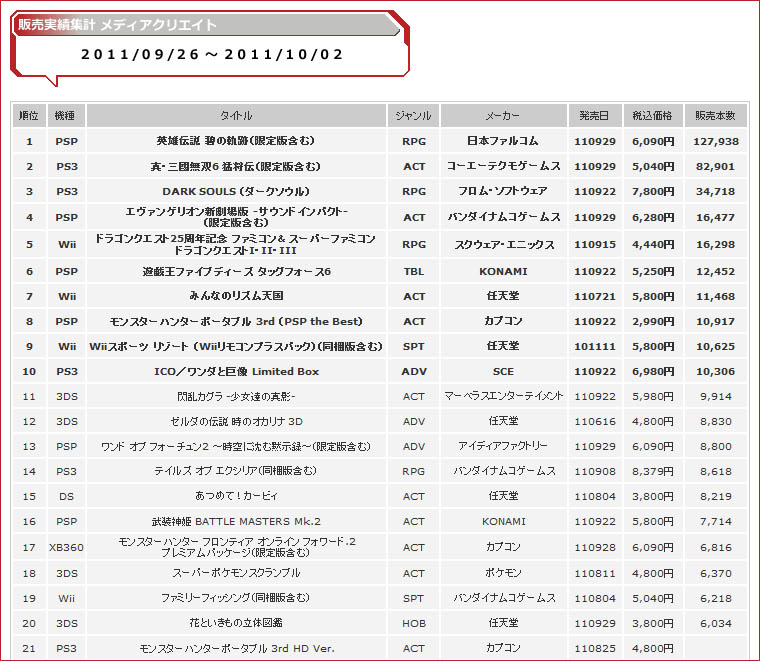Select title DARK SOULS (ダークソウル)
The image size is (760, 661).
point(236,191)
